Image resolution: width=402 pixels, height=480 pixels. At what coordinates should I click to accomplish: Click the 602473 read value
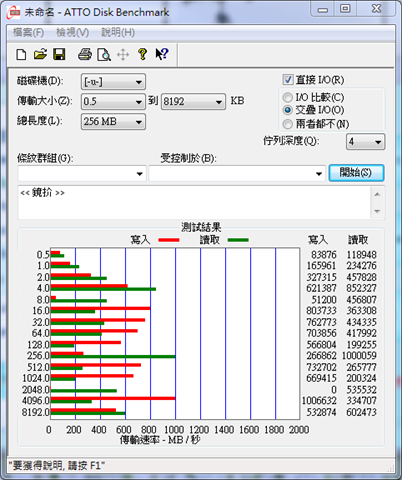[x=362, y=412]
